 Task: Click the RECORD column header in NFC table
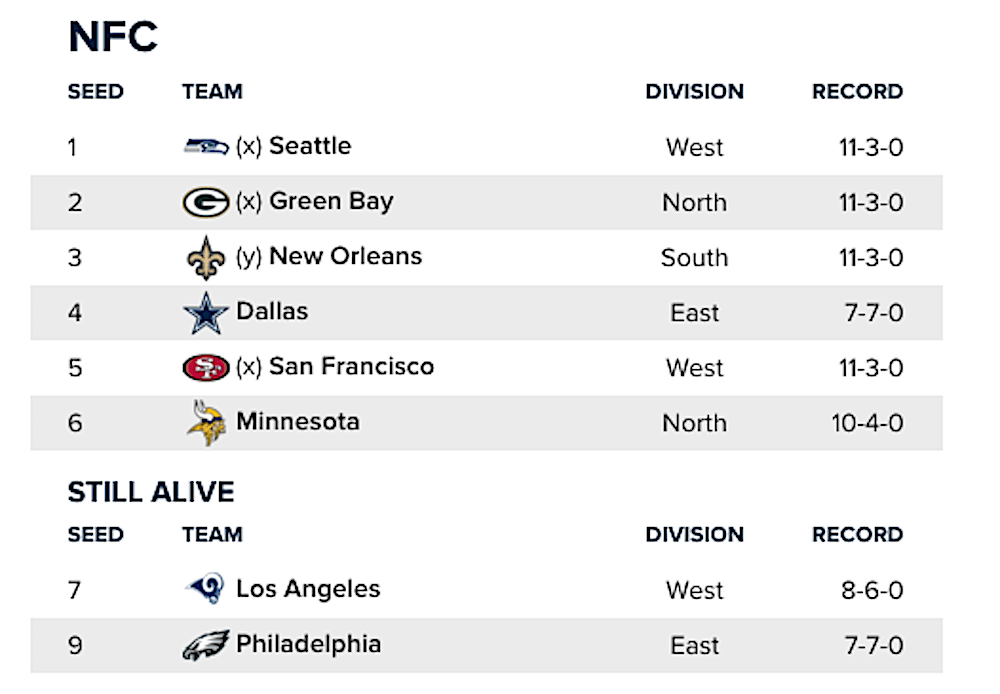(x=857, y=92)
